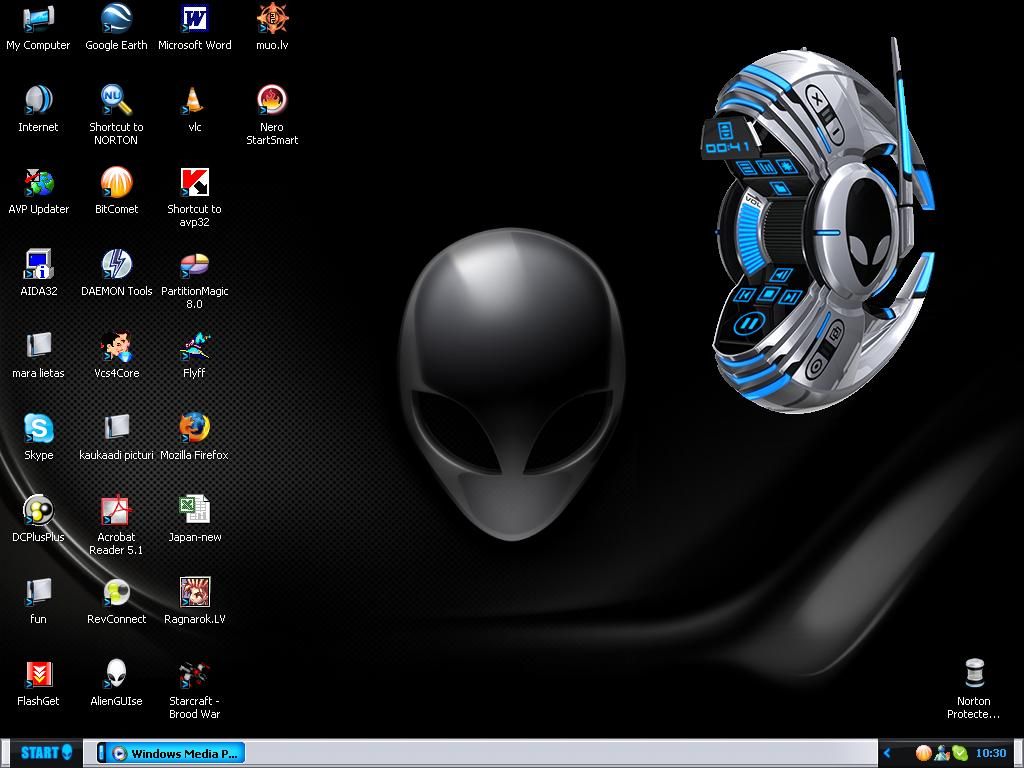Viewport: 1024px width, 768px height.
Task: Open the Microsoft Word shortcut
Action: click(195, 29)
